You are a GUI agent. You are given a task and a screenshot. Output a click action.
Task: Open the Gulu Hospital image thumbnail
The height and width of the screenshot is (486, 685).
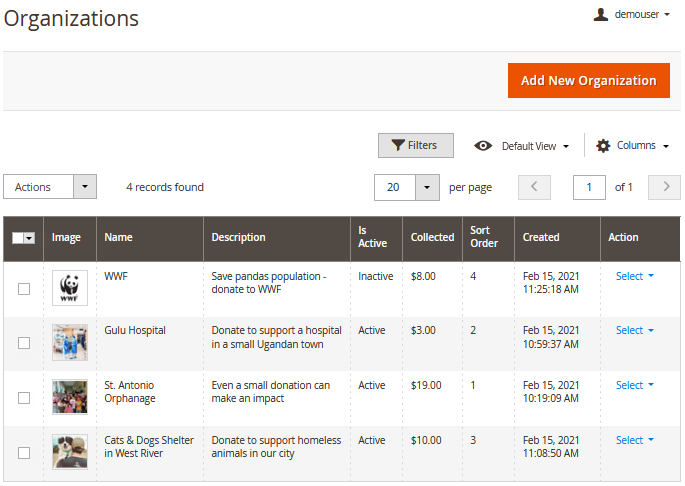(70, 342)
